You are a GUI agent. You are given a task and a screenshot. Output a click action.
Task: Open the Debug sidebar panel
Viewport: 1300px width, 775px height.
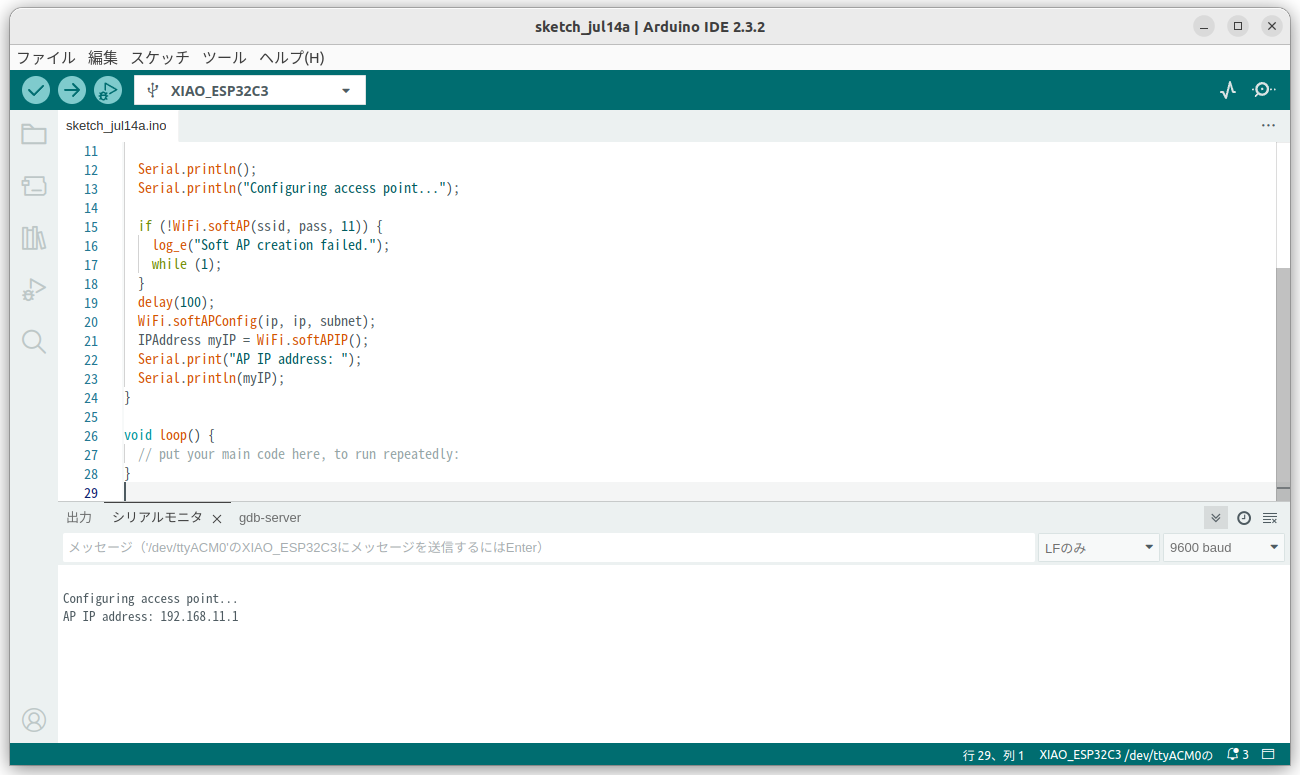pyautogui.click(x=33, y=290)
